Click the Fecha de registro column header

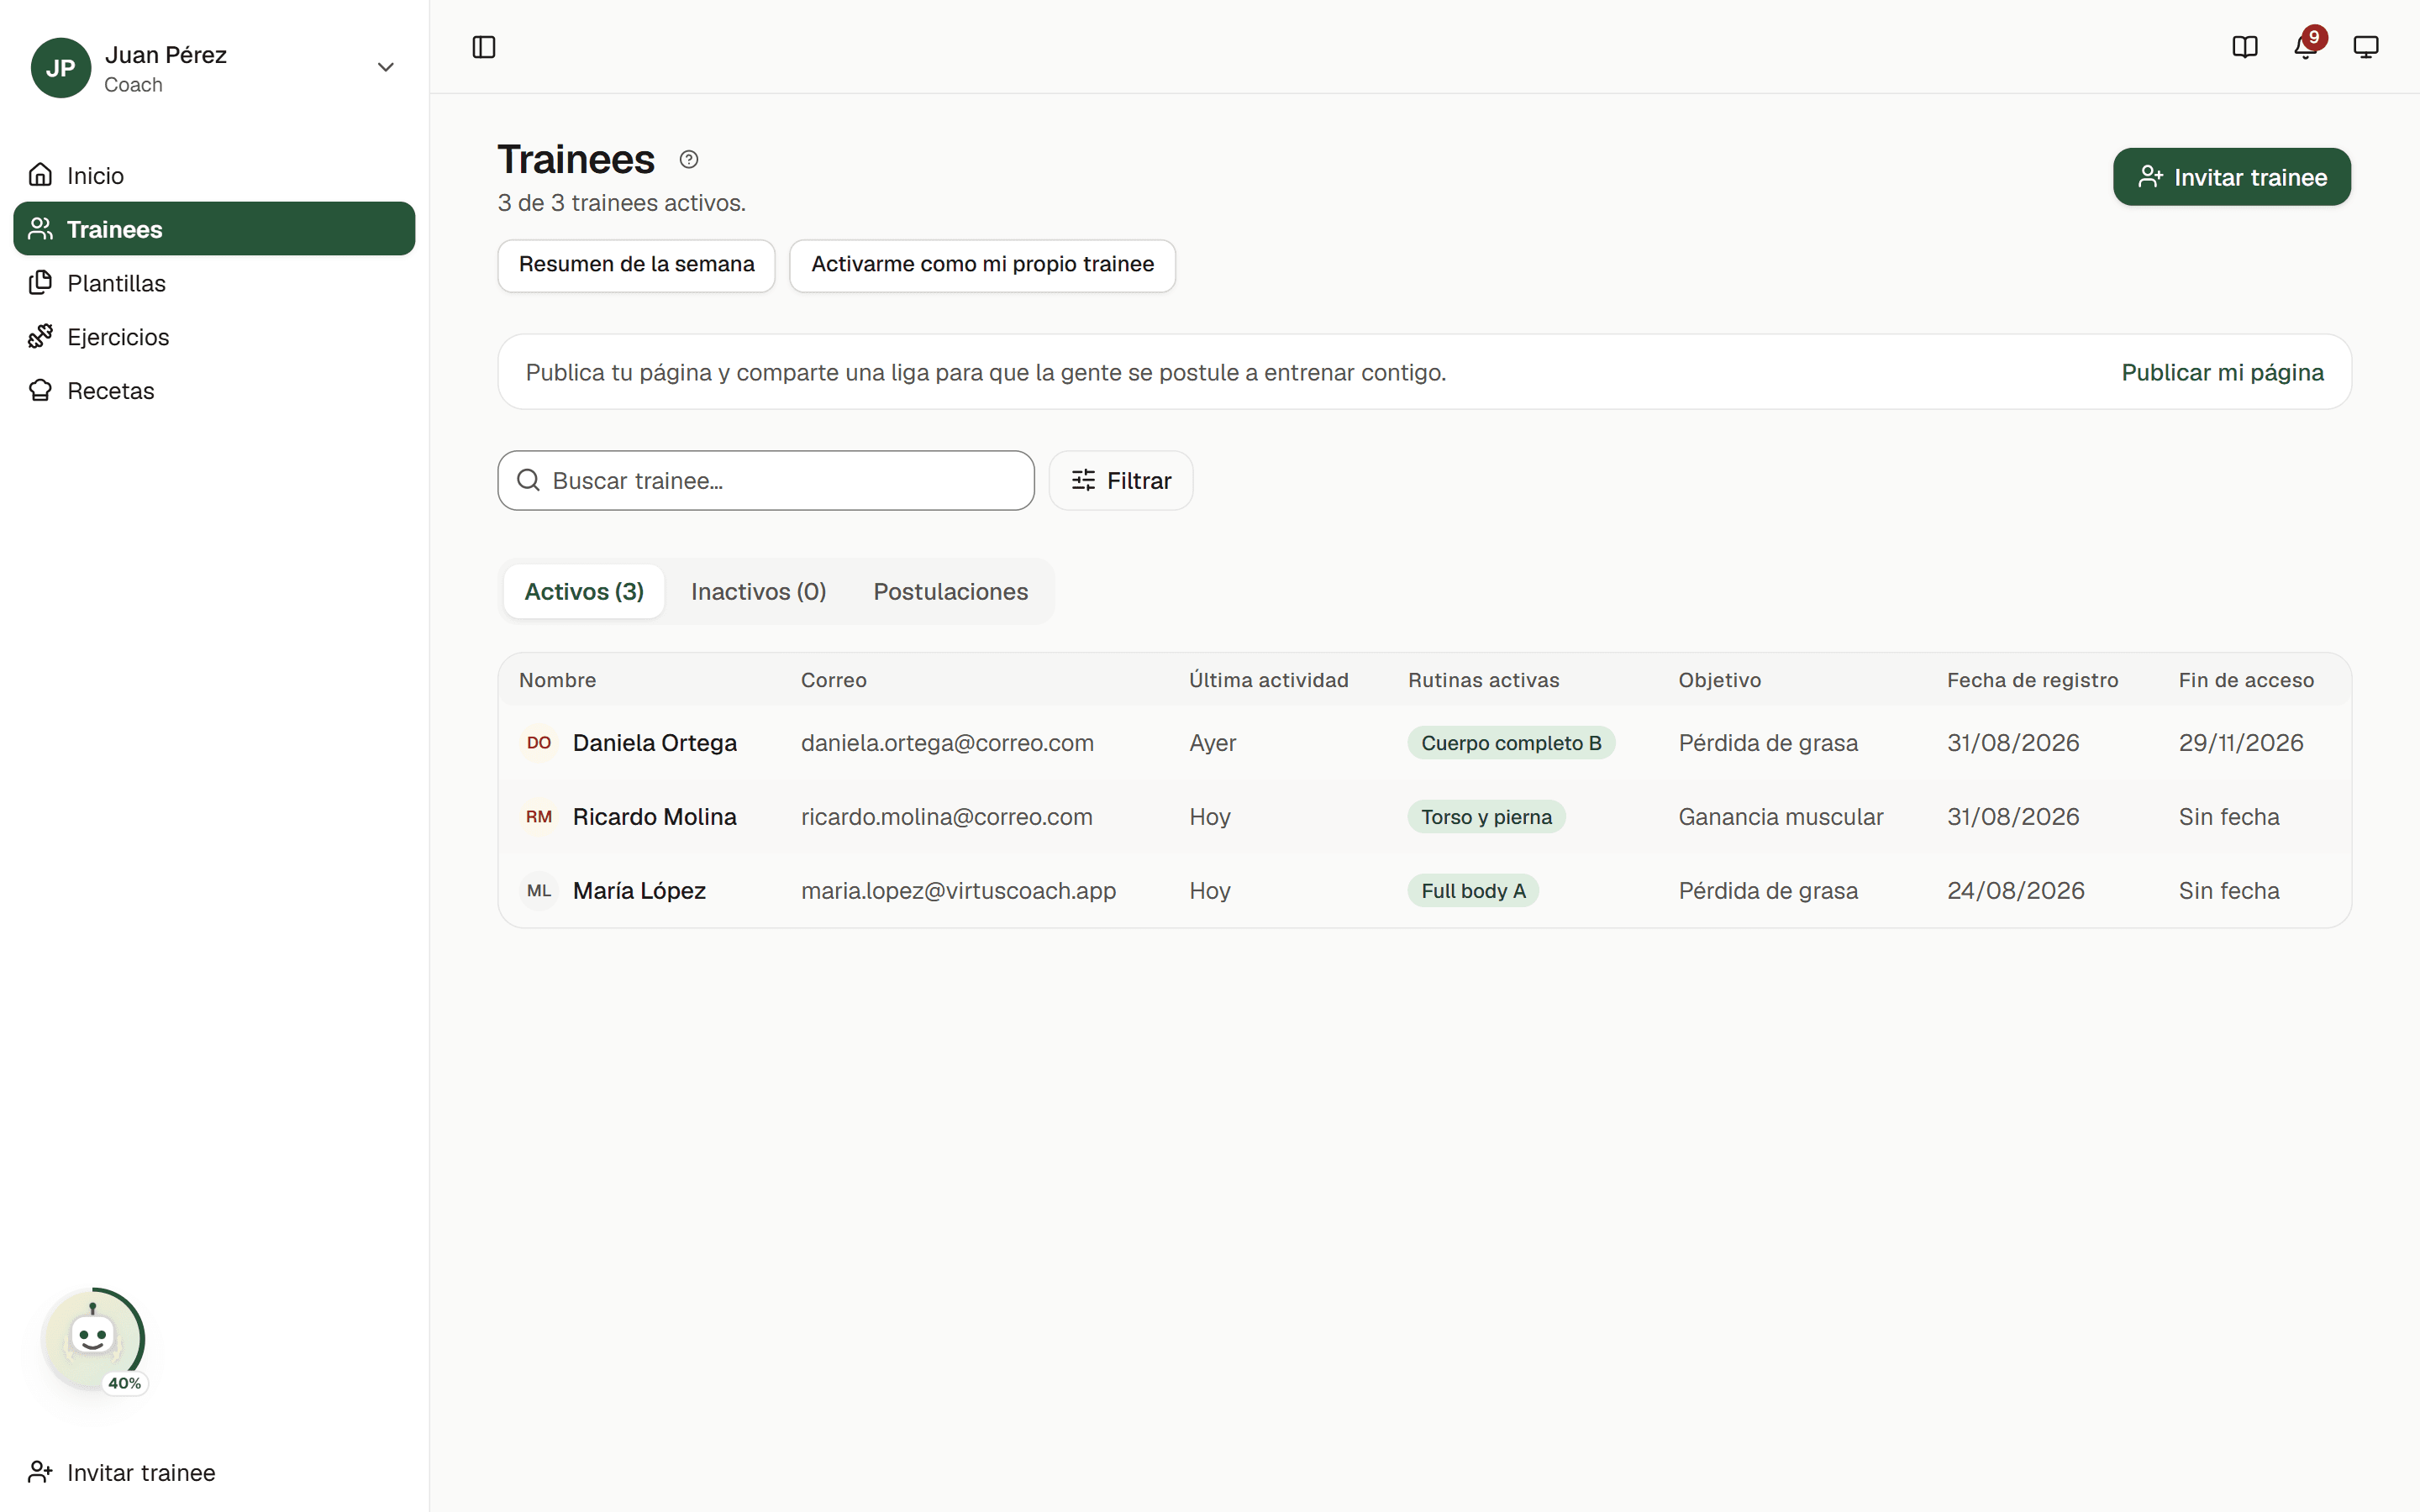pos(2032,680)
